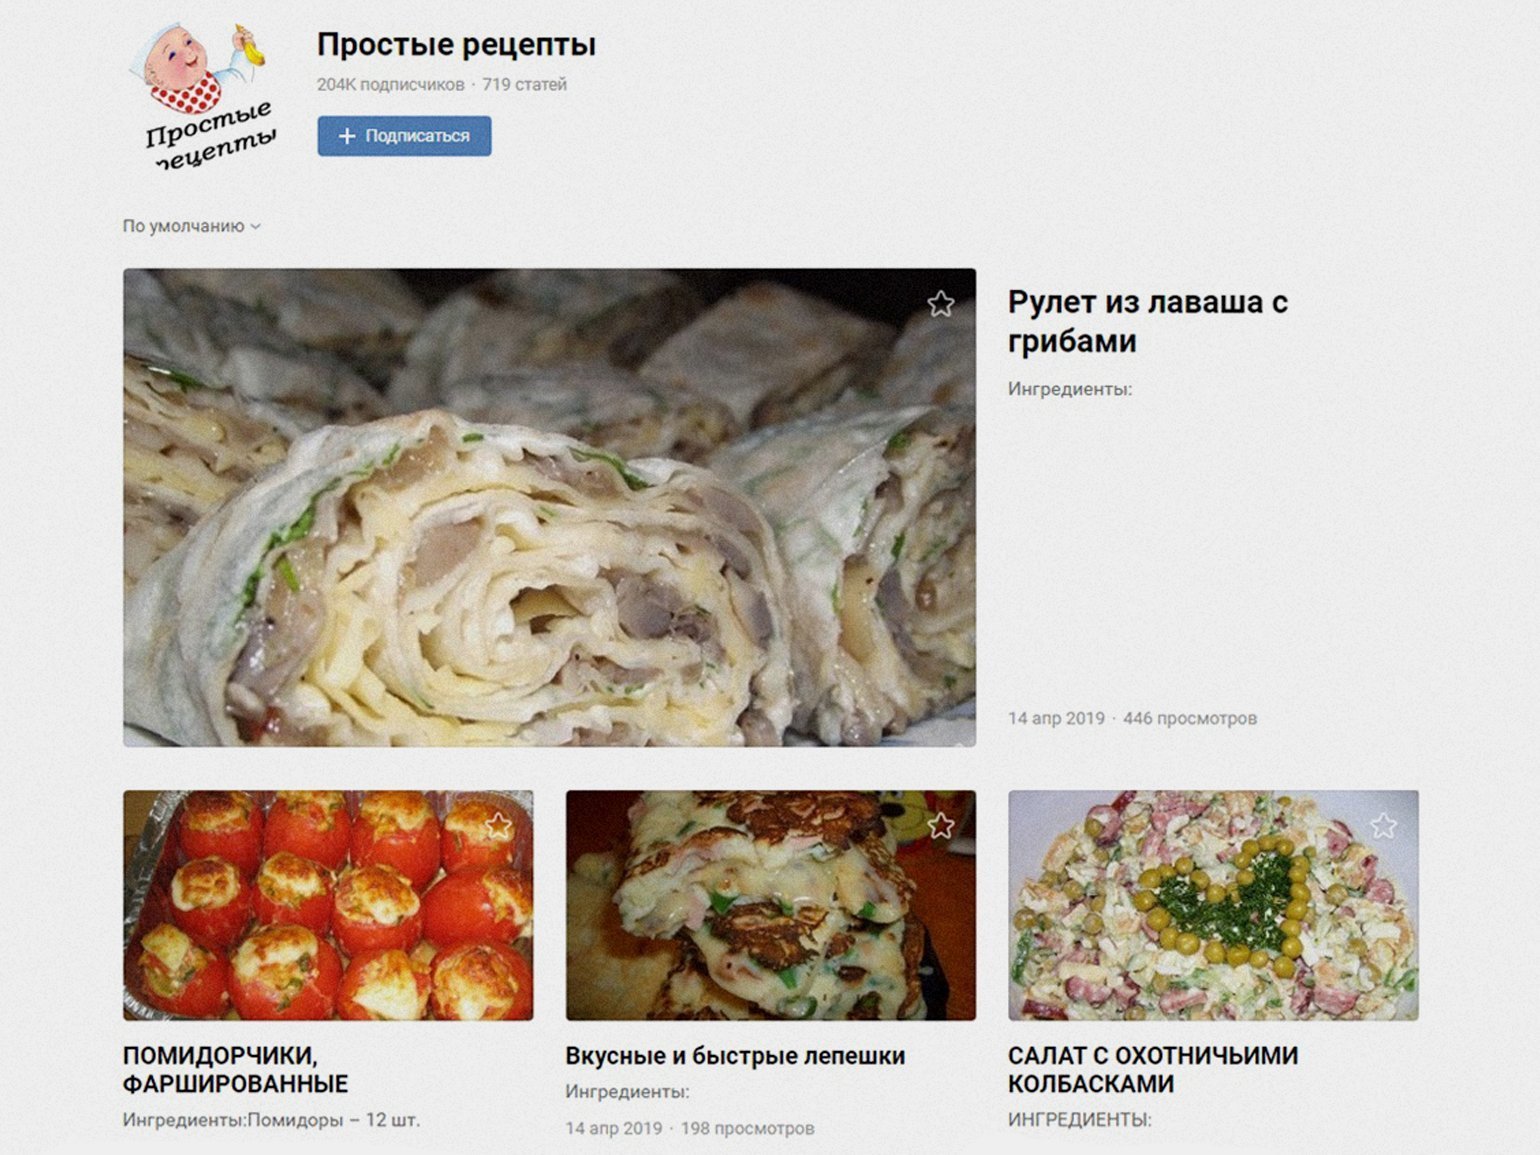Bookmark the stuffed tomatoes article star
The height and width of the screenshot is (1155, 1540).
[498, 826]
